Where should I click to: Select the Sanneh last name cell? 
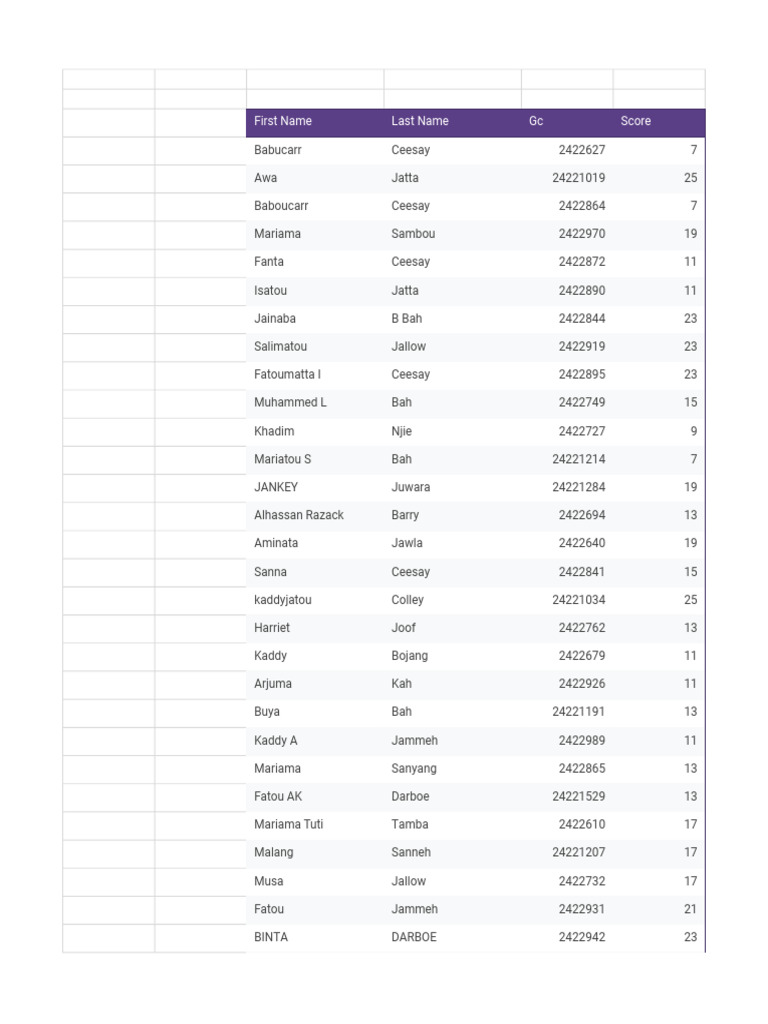click(453, 853)
